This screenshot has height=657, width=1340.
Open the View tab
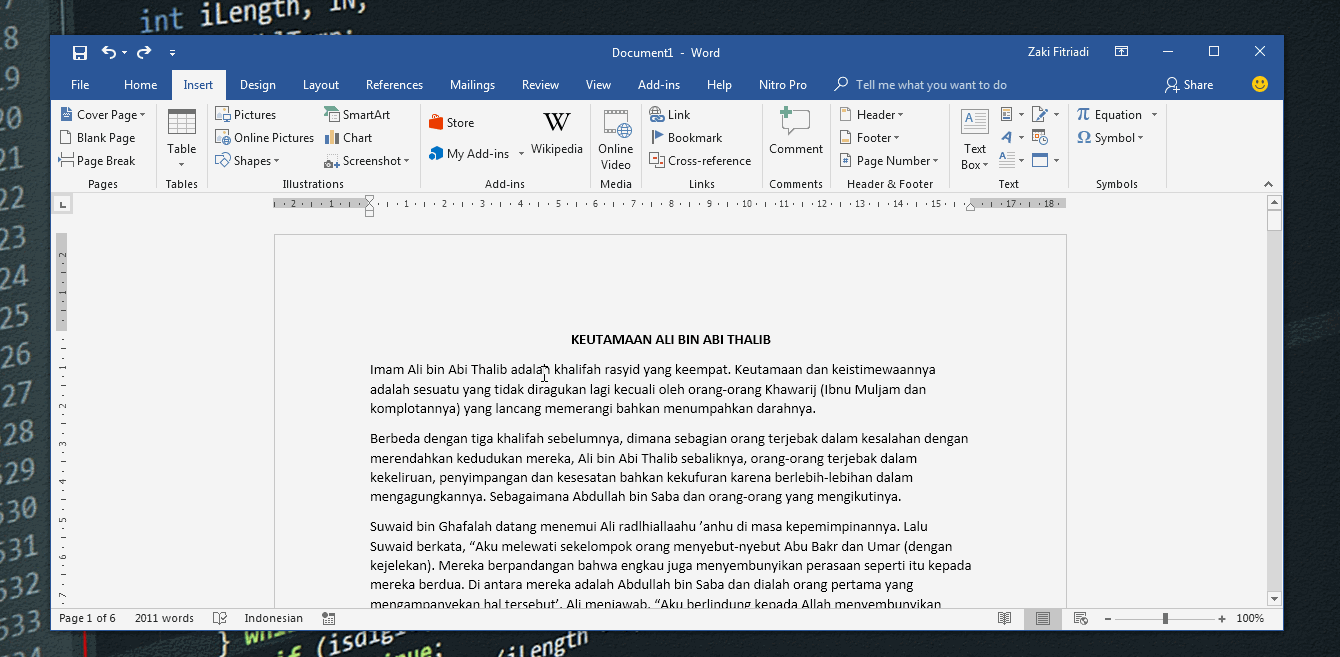[598, 85]
